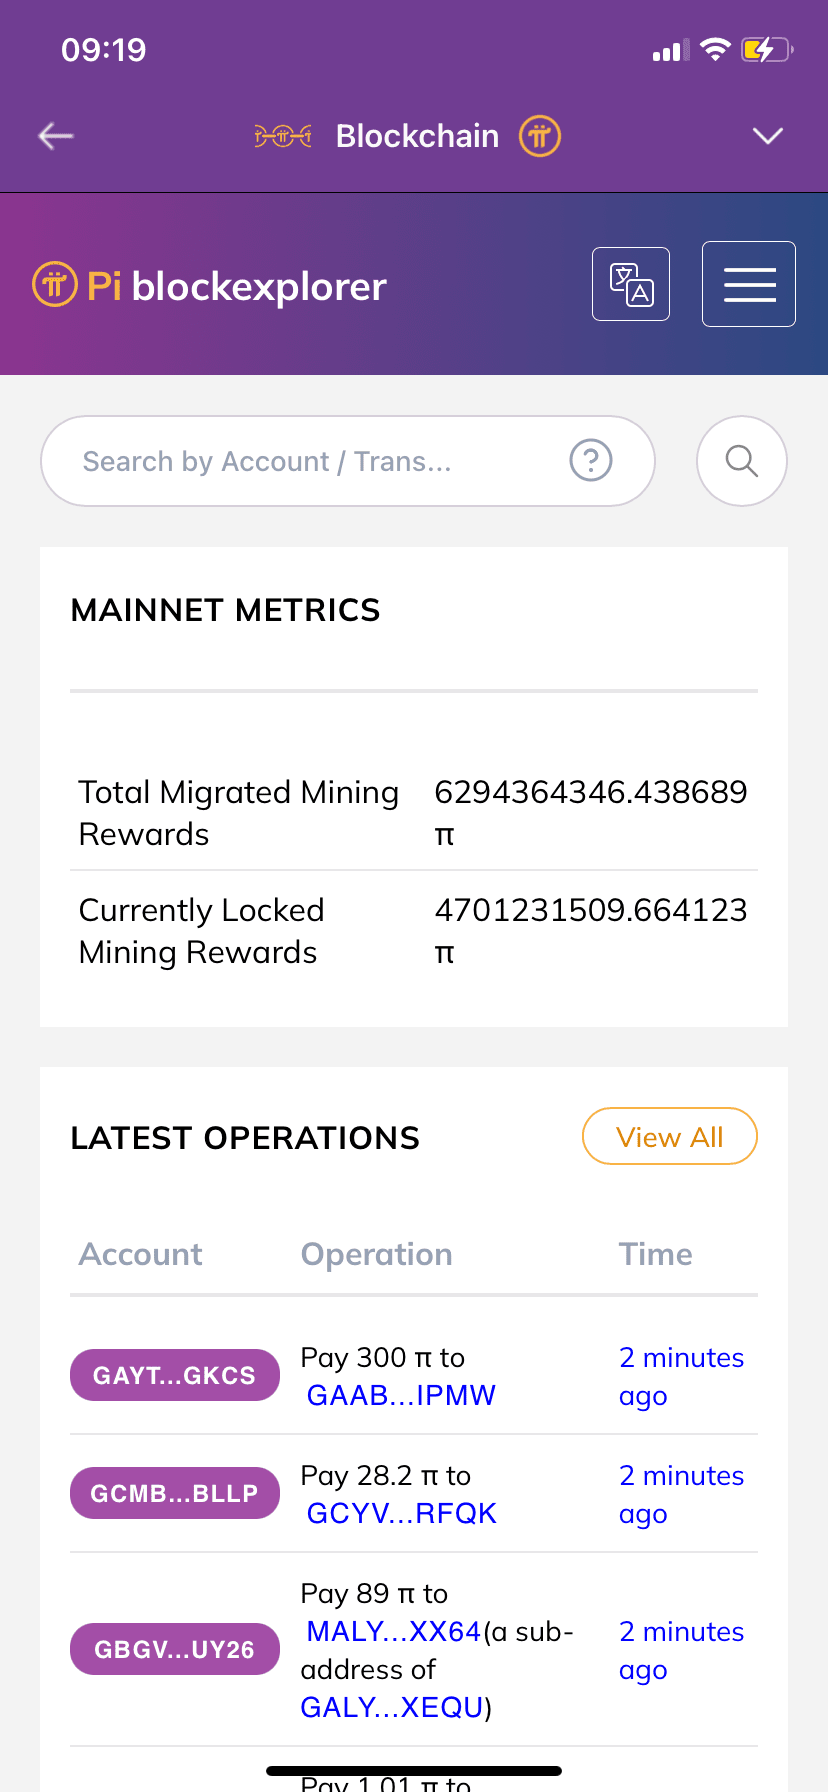Open parent address GALY...XEQU link
Viewport: 828px width, 1792px height.
coord(392,1707)
